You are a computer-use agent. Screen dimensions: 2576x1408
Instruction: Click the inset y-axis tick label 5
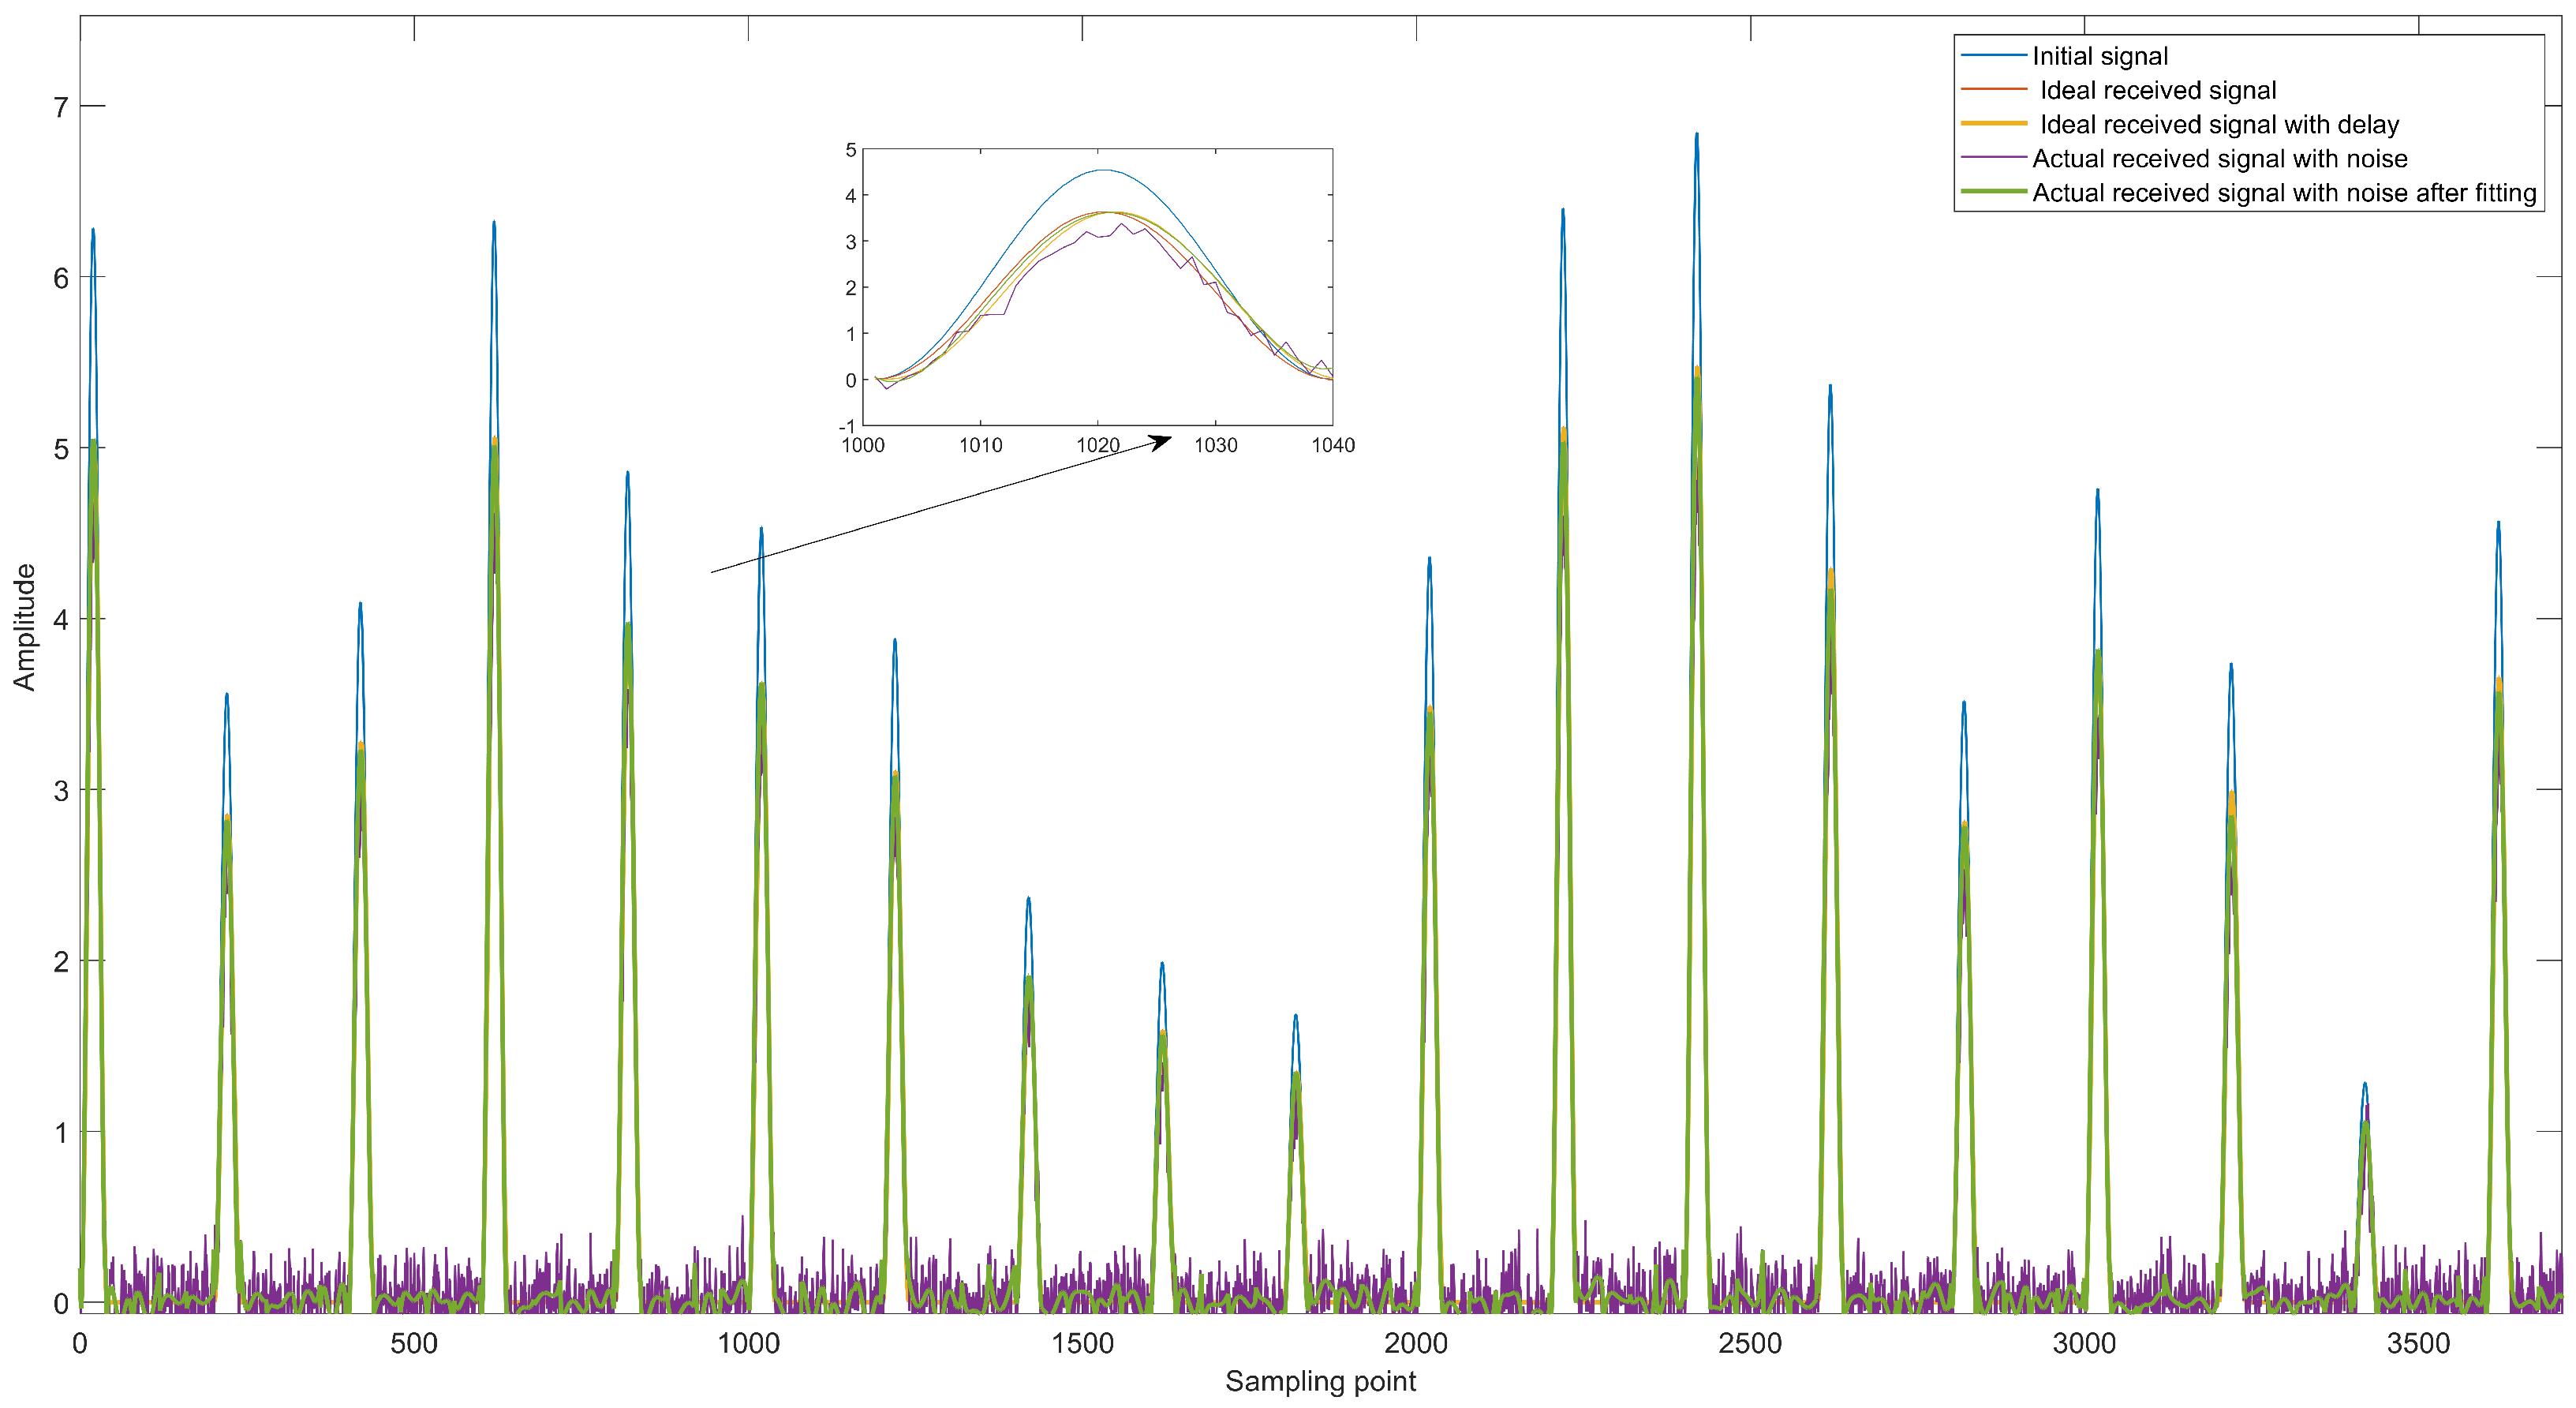851,150
